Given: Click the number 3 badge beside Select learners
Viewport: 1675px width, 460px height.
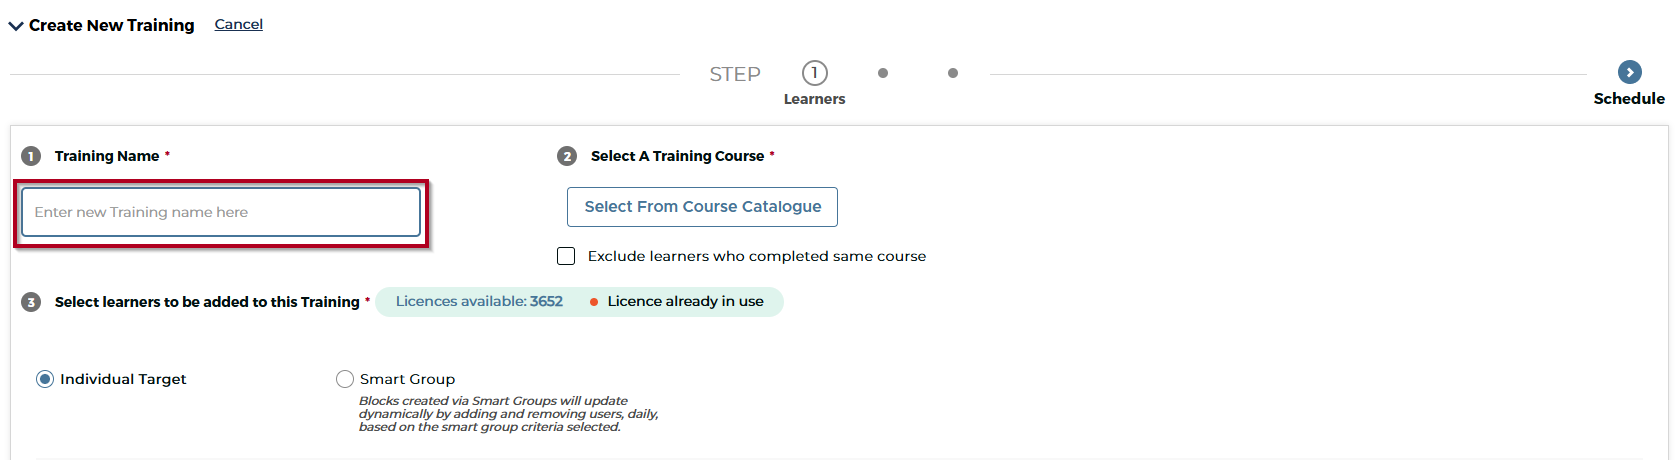Looking at the screenshot, I should [x=31, y=302].
